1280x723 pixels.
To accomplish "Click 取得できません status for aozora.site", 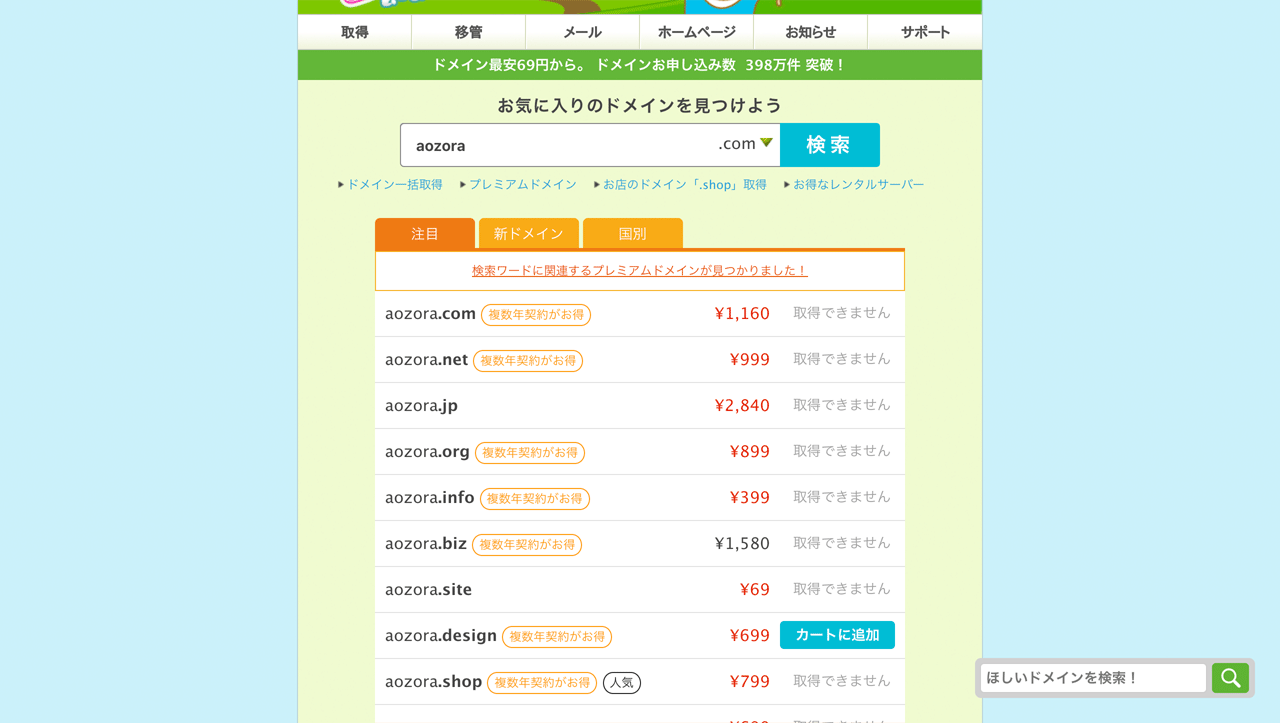I will tap(842, 589).
